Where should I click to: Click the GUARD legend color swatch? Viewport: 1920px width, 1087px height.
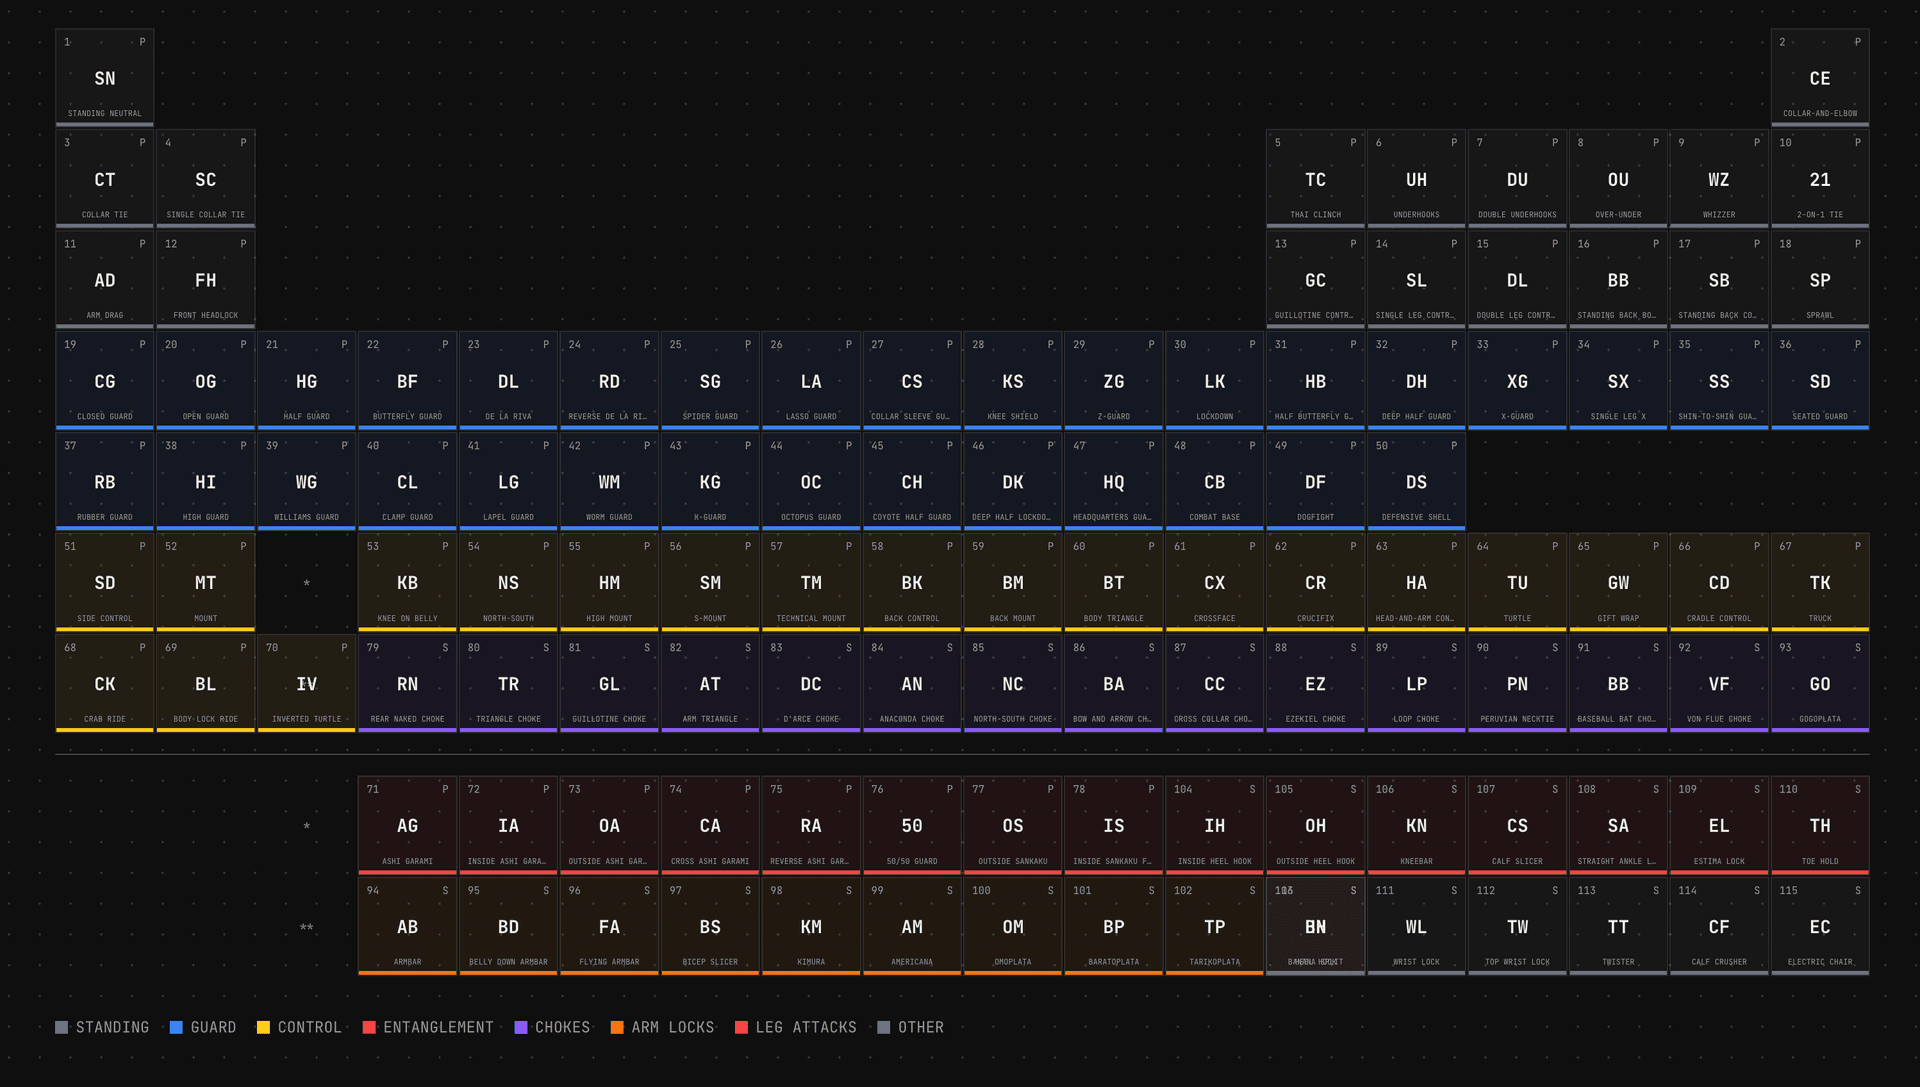point(176,1027)
